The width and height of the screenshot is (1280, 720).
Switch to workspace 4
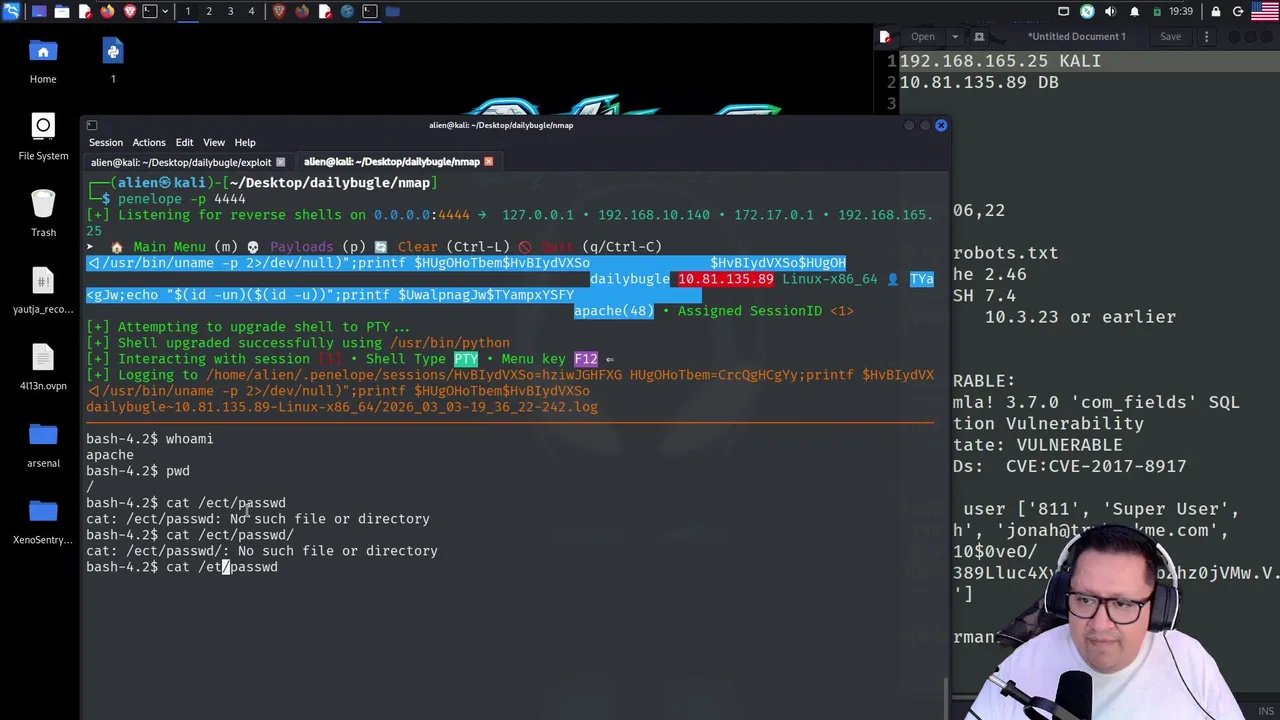coord(251,11)
